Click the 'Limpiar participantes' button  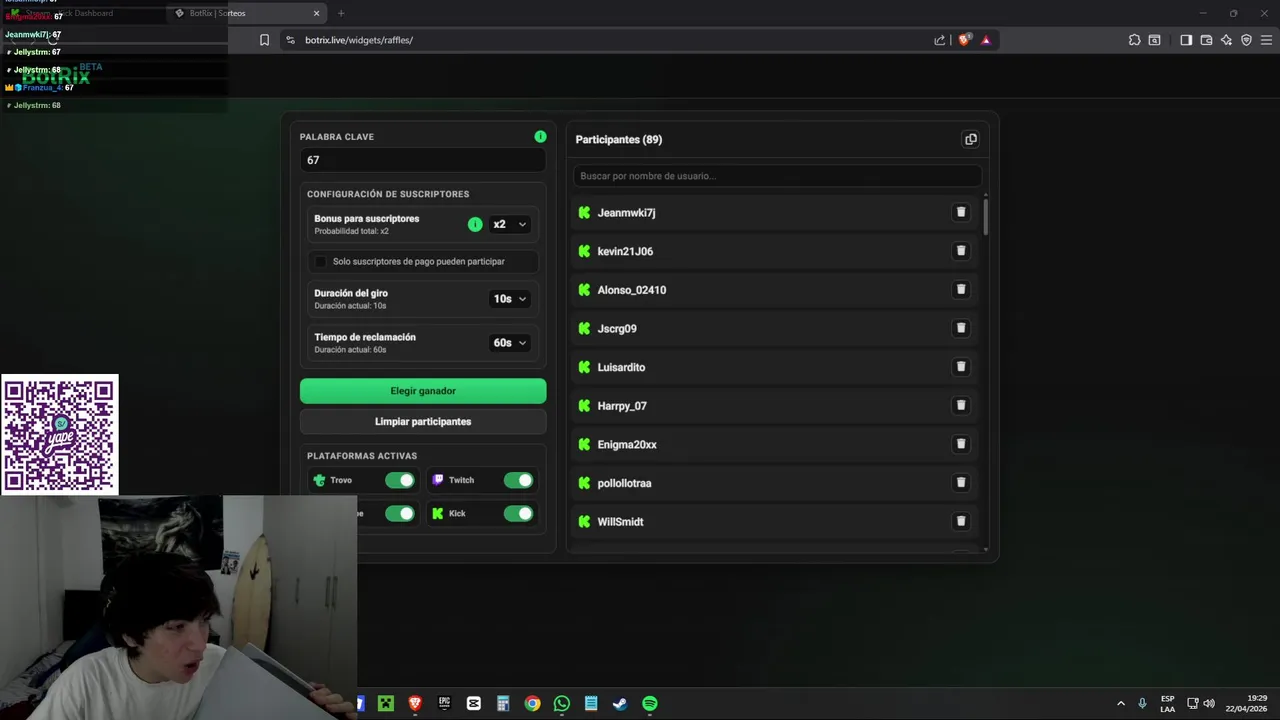[423, 421]
